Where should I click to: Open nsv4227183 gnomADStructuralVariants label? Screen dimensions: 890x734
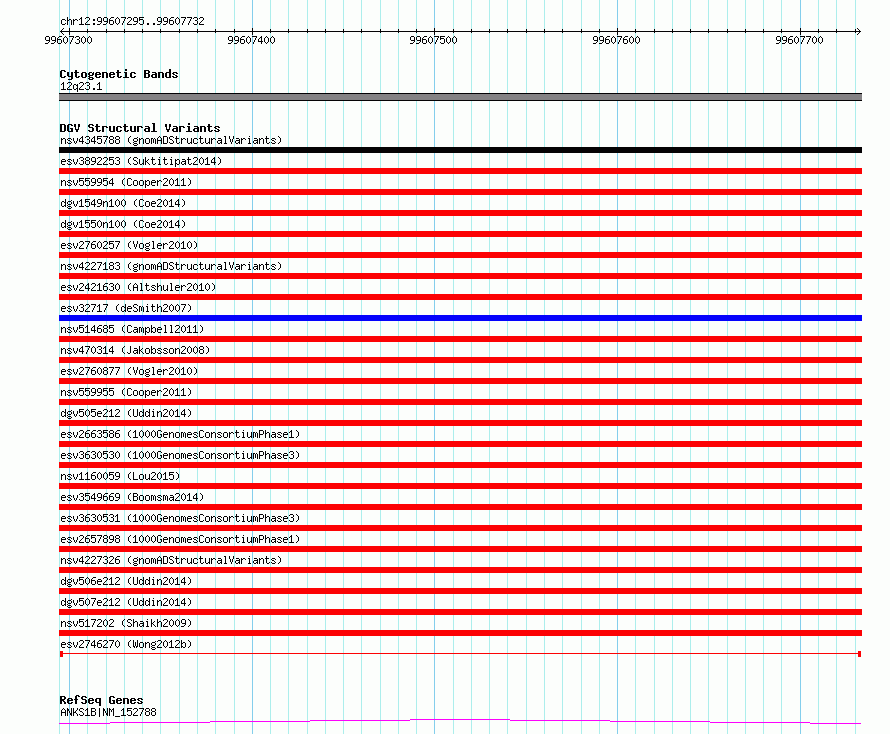(171, 266)
